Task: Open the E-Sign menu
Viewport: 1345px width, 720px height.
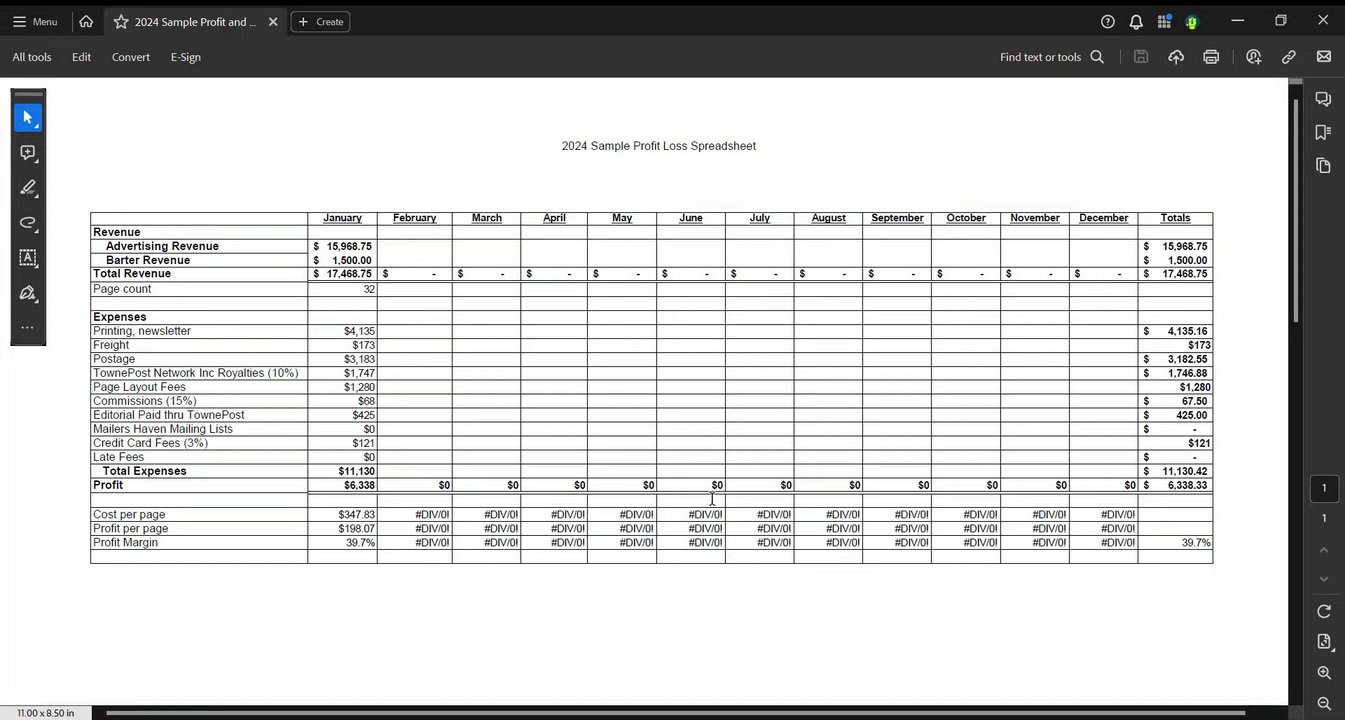Action: (x=186, y=57)
